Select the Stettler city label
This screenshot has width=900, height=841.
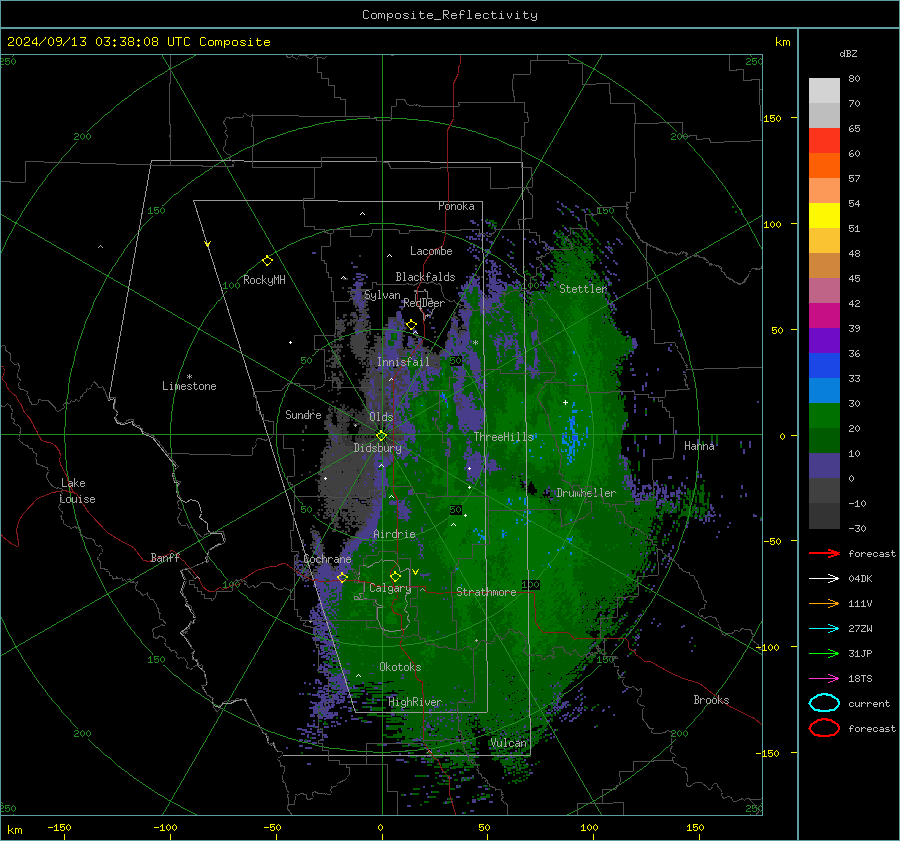pos(583,289)
